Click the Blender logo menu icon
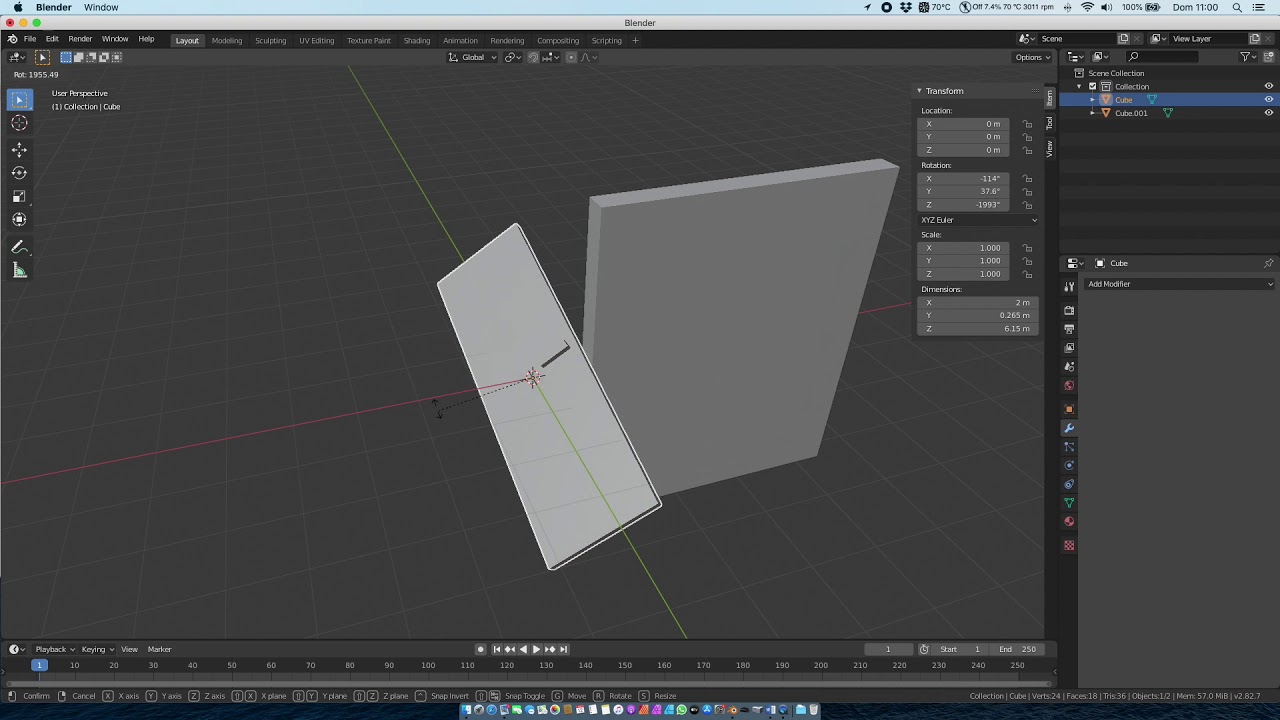1280x720 pixels. [12, 39]
